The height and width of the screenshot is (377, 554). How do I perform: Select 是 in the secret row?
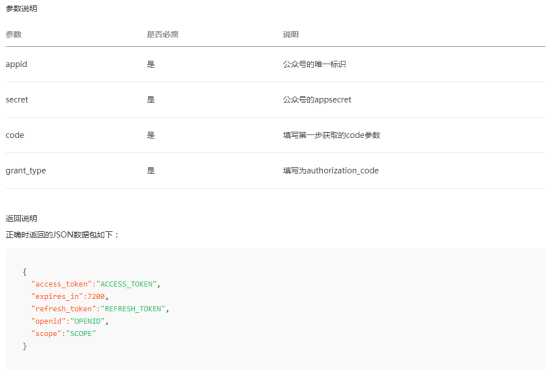151,100
